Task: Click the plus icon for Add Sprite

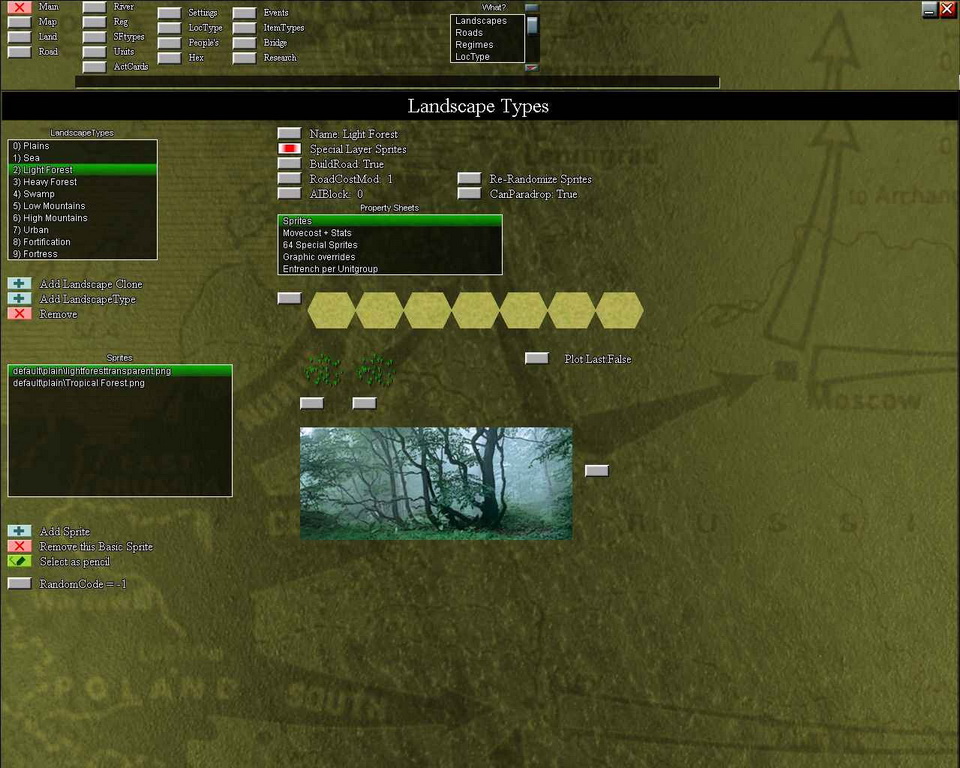Action: (x=19, y=531)
